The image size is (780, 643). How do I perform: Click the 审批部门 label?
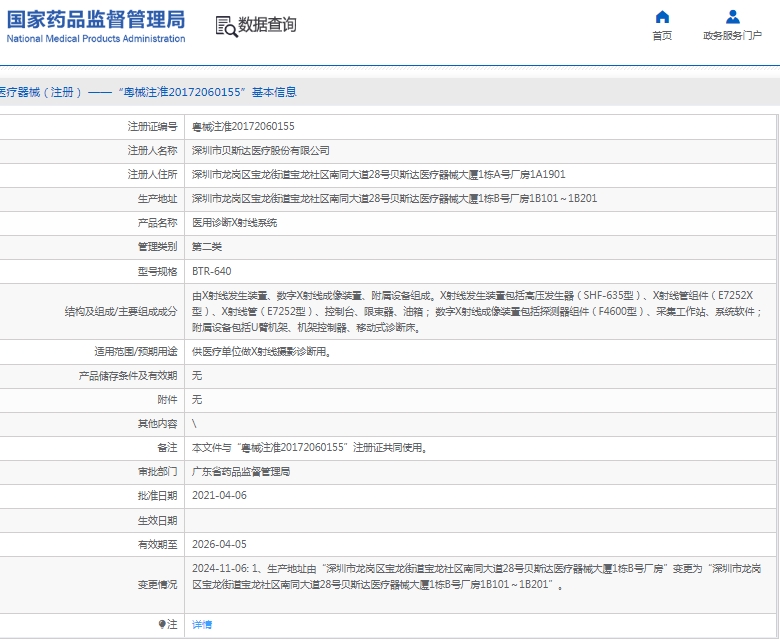(157, 471)
